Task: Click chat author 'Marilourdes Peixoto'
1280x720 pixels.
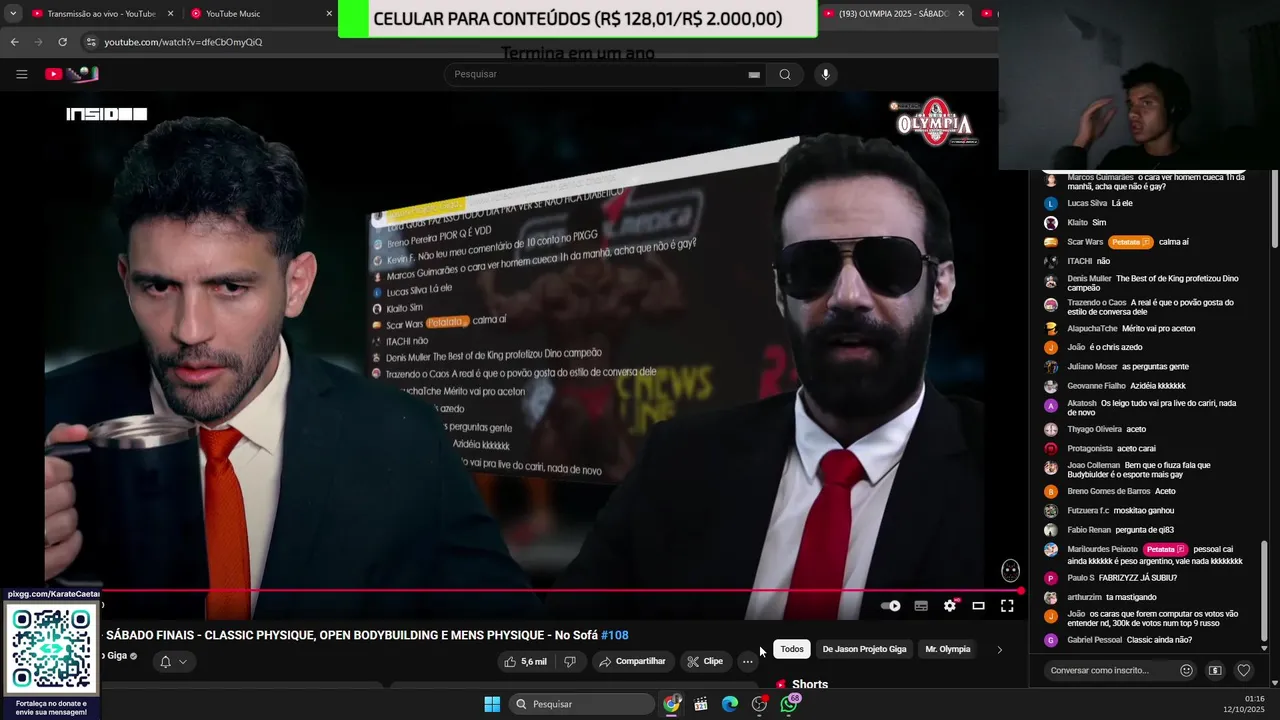Action: 1102,549
